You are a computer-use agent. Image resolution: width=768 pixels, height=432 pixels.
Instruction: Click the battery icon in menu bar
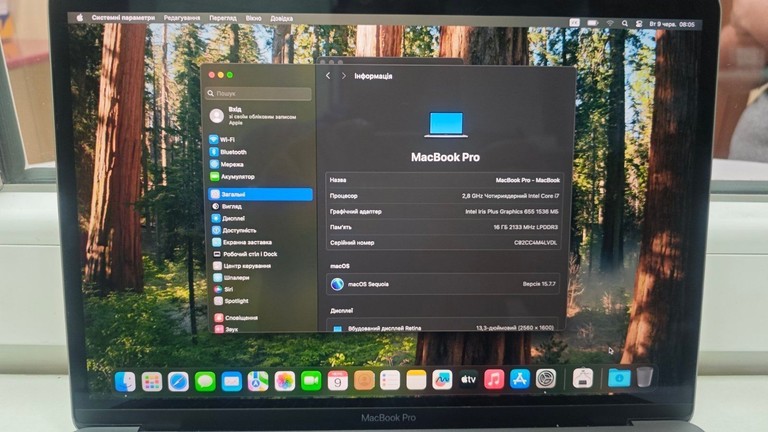(593, 23)
